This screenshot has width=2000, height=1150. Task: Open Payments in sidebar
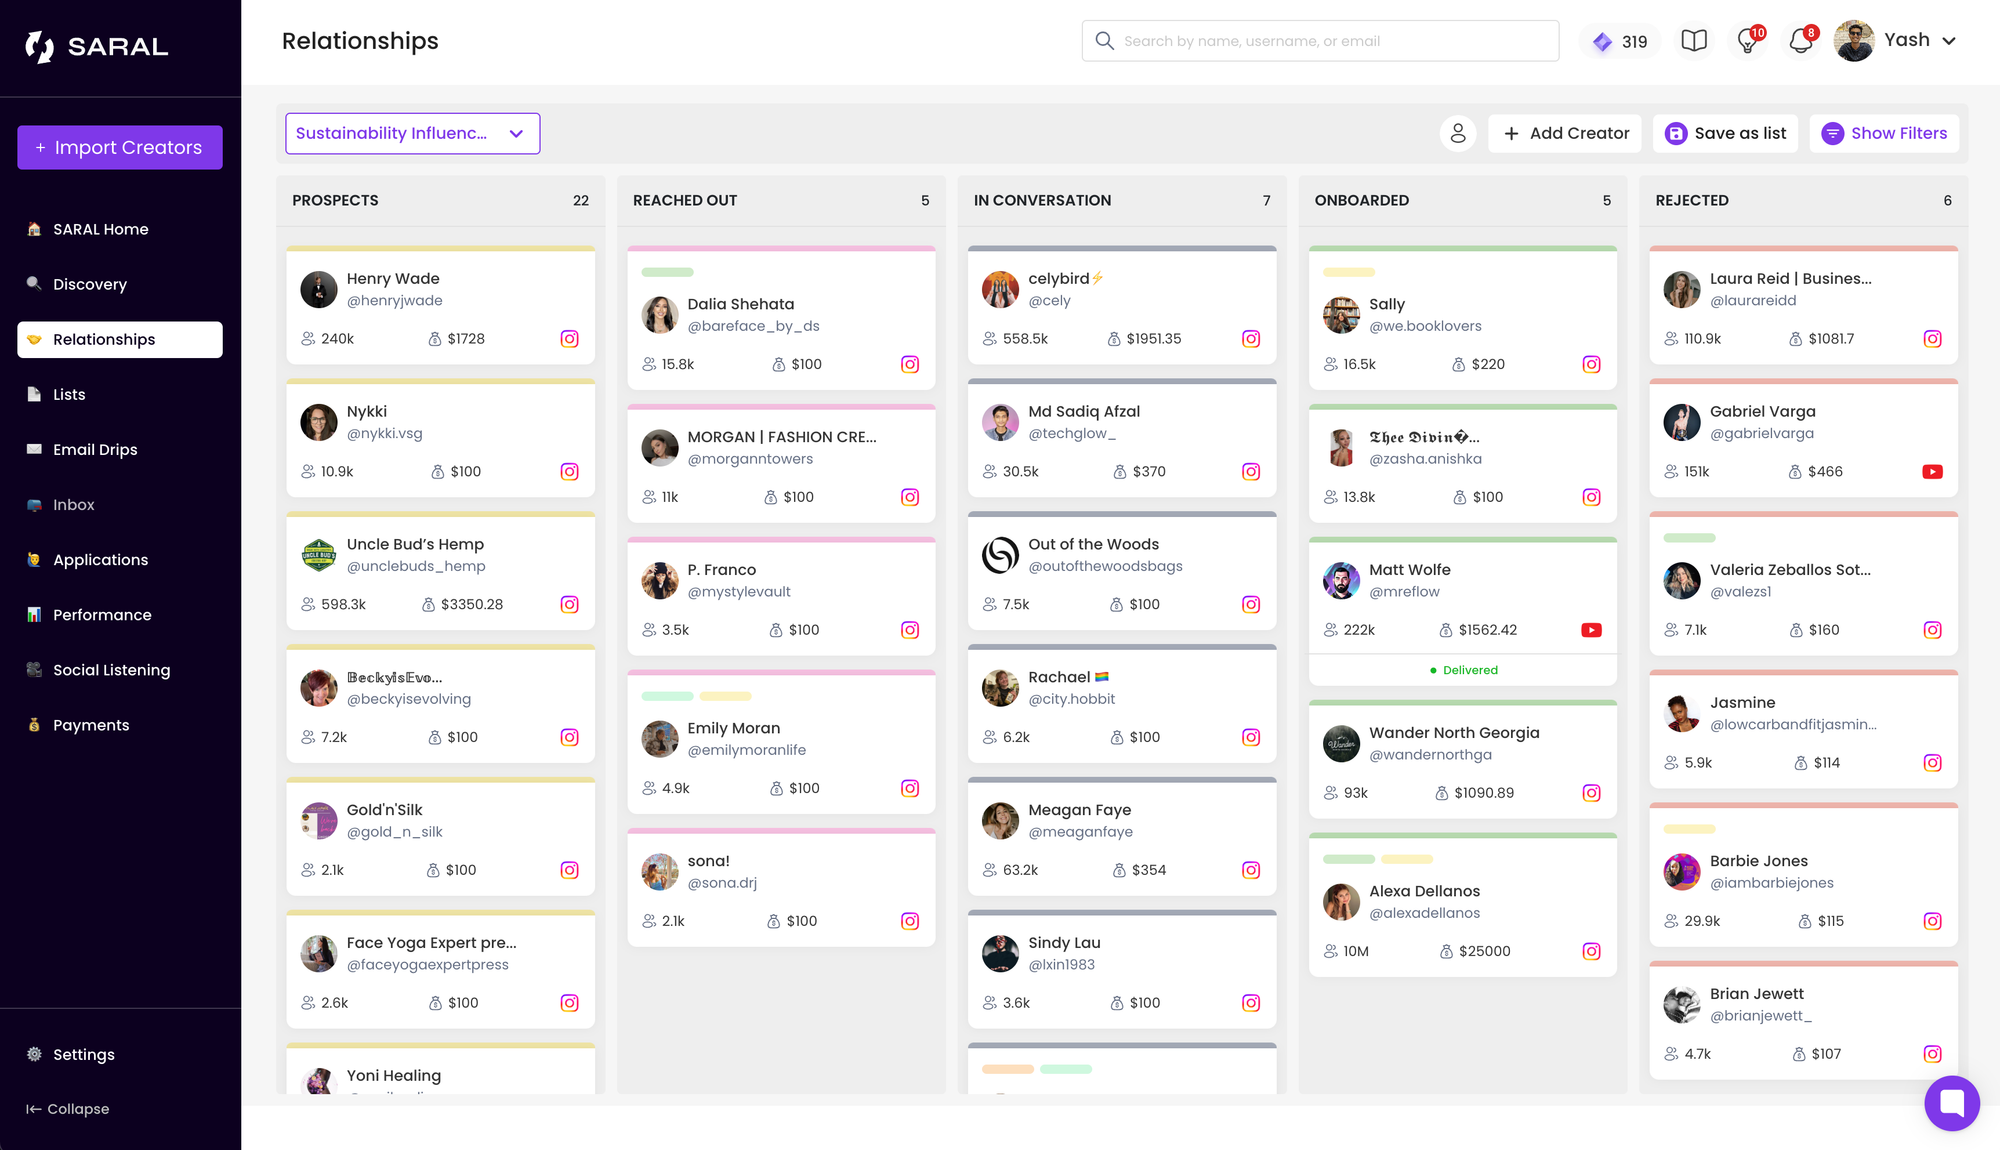click(x=120, y=725)
